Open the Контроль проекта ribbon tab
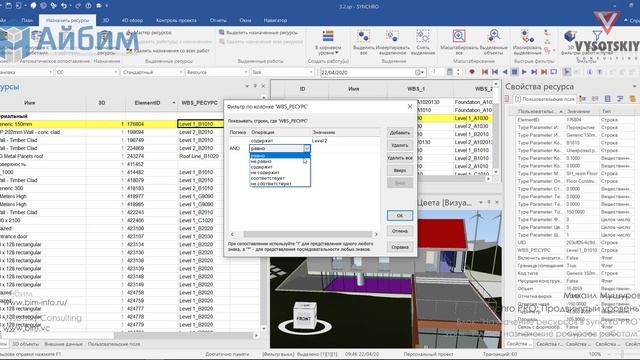Image resolution: width=640 pixels, height=360 pixels. [176, 20]
